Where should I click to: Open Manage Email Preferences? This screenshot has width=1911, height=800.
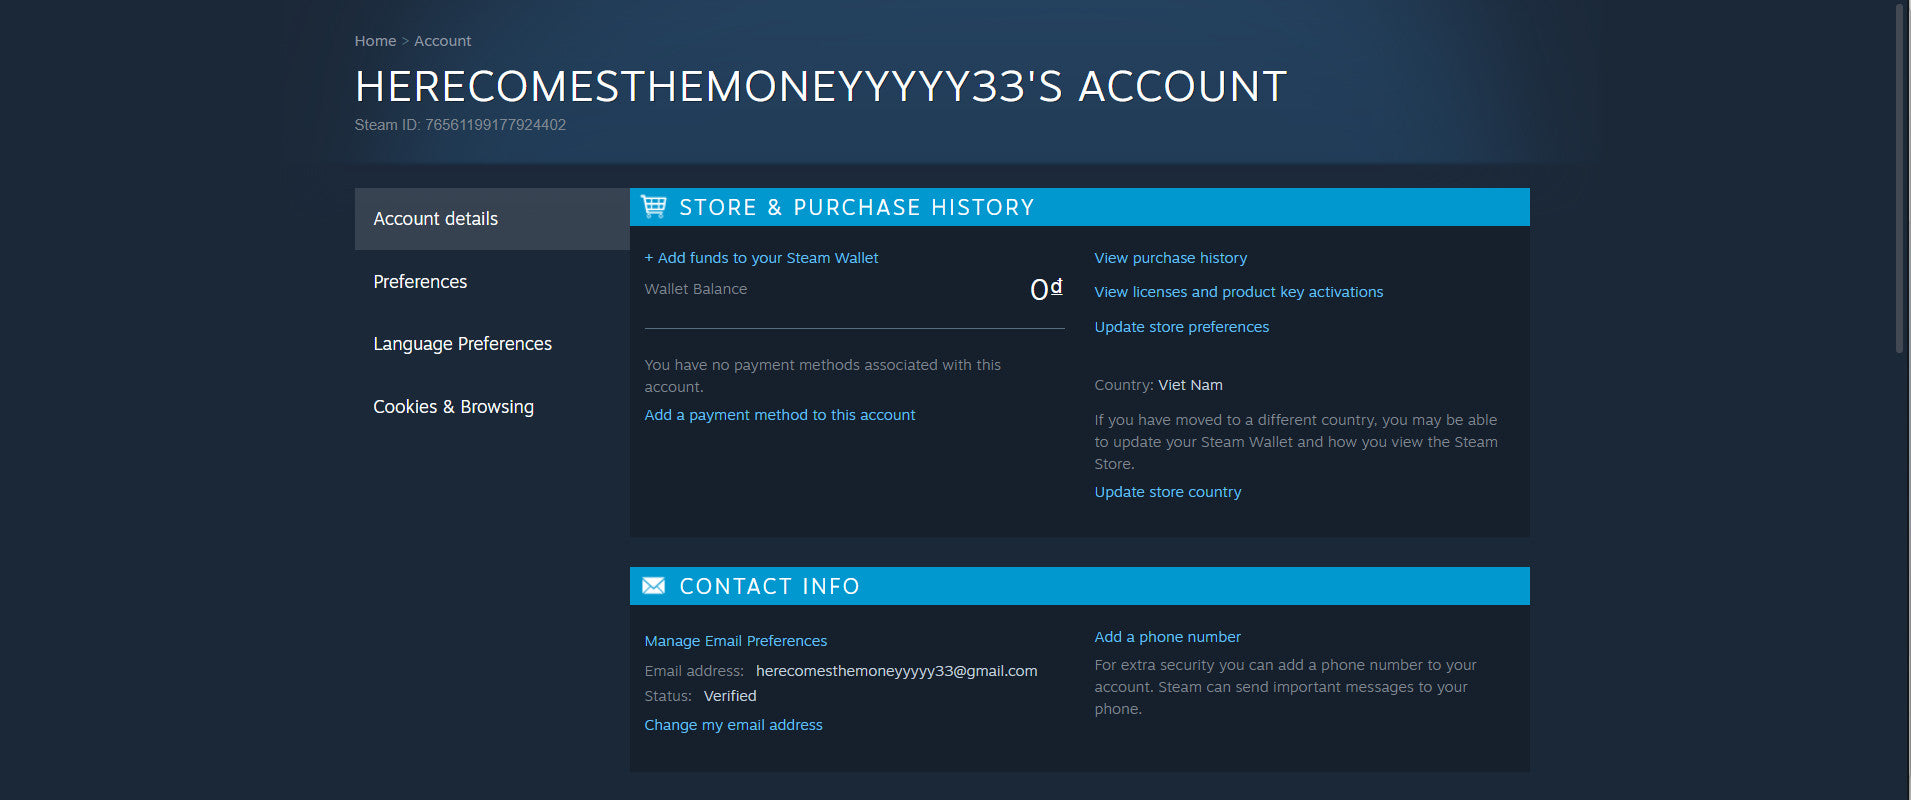click(735, 641)
